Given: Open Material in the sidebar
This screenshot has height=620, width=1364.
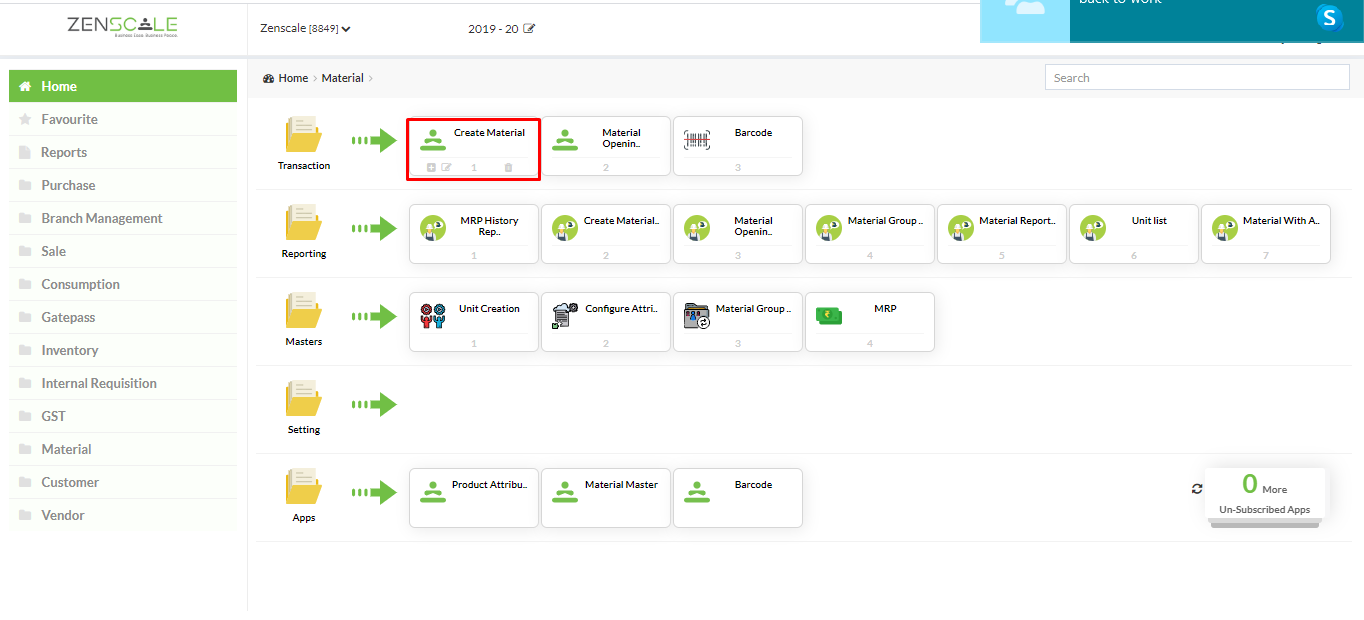Looking at the screenshot, I should [x=123, y=449].
